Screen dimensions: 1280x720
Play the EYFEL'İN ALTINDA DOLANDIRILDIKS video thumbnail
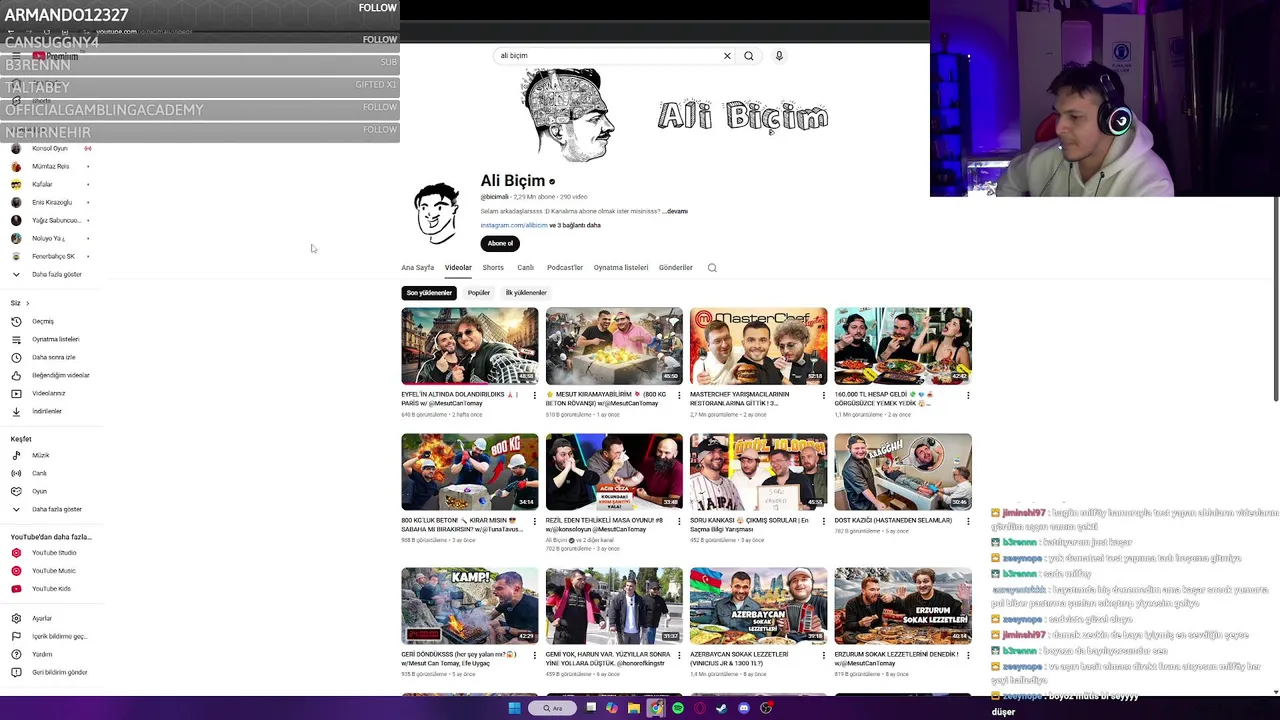470,346
